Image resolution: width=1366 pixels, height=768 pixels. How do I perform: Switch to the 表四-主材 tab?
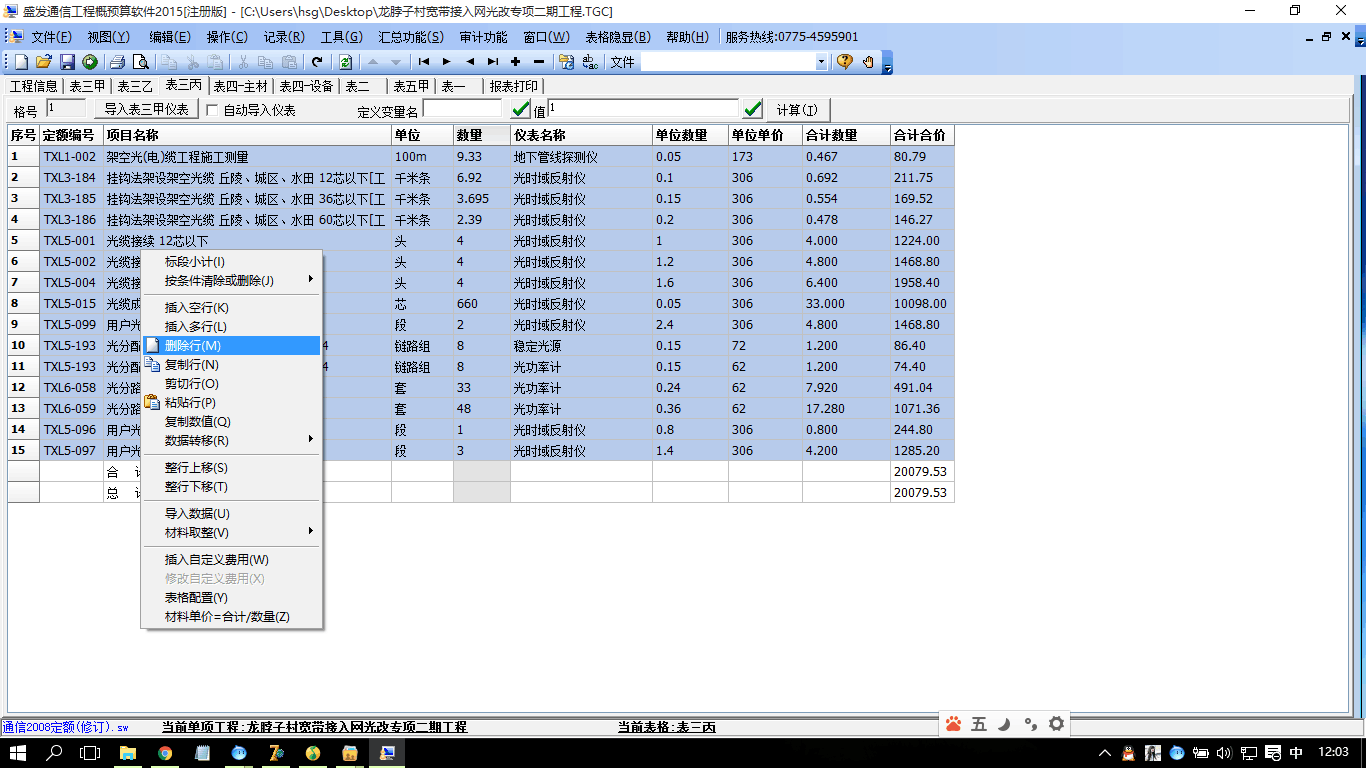coord(240,86)
